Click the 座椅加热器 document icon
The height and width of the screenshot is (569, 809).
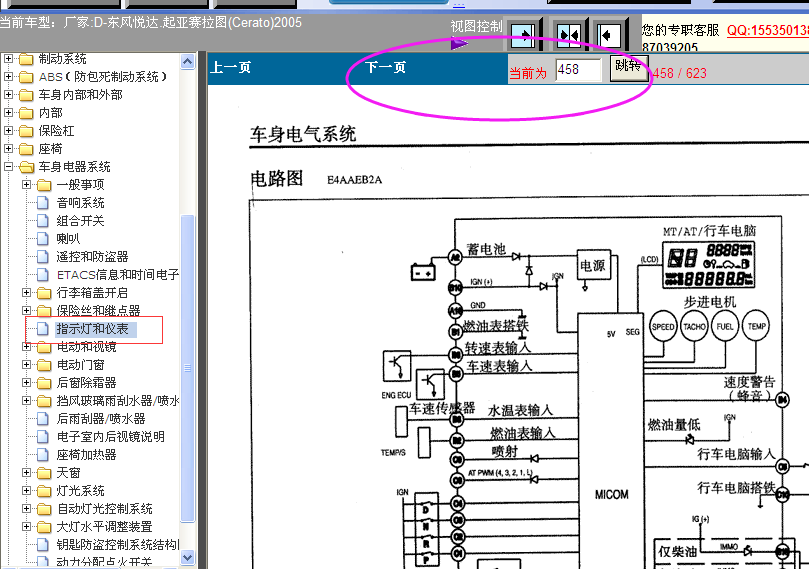tap(43, 455)
